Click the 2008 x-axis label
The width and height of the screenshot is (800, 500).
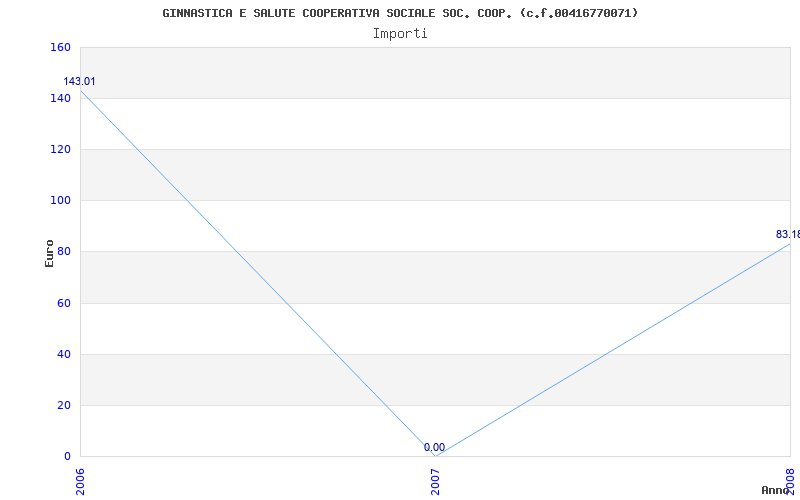tap(790, 482)
